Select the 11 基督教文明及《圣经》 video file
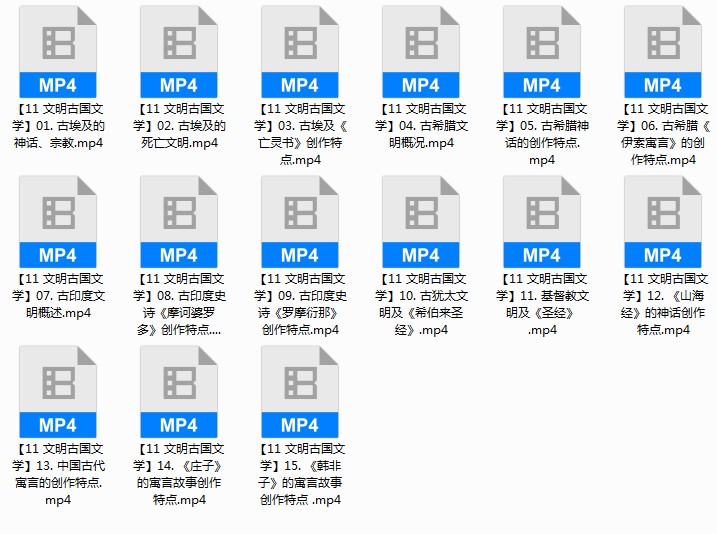717x534 pixels. click(542, 222)
